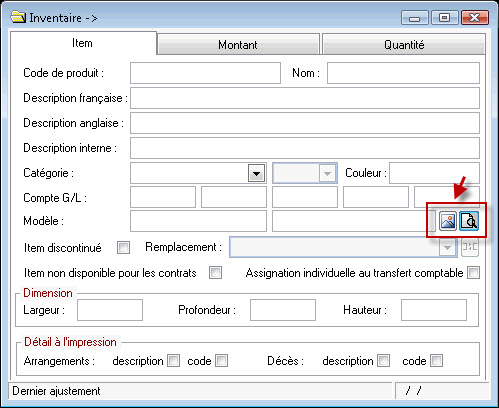Open the Quantité tab
This screenshot has height=408, width=499.
coord(404,44)
